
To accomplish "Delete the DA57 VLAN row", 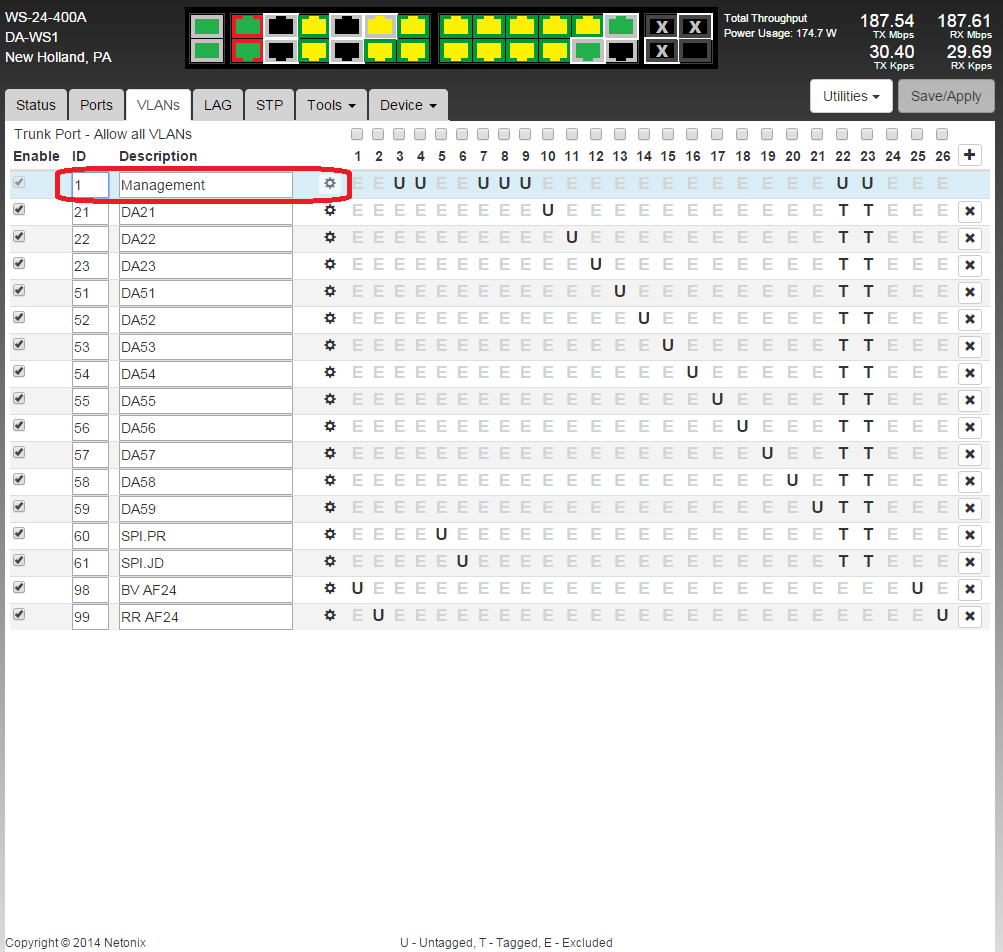I will click(970, 454).
